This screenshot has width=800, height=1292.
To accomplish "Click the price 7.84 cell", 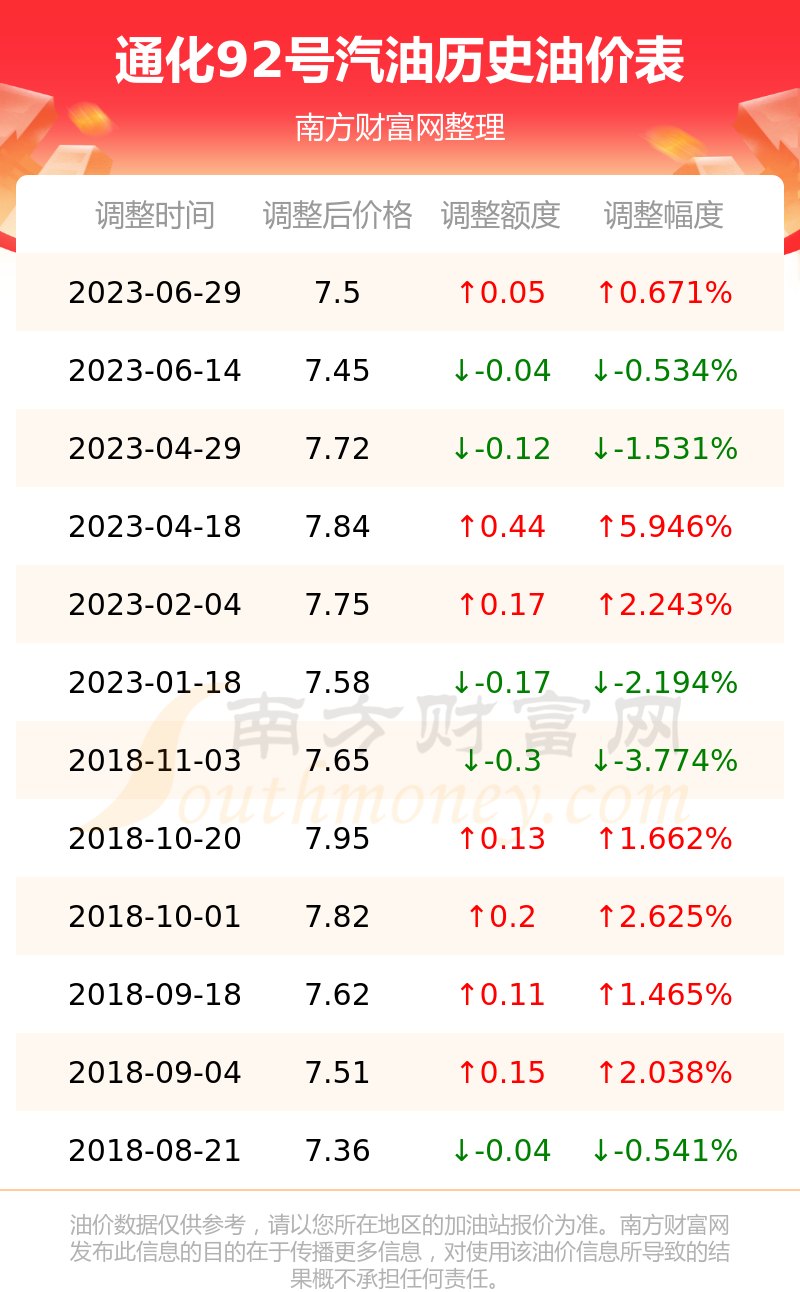I will pyautogui.click(x=338, y=527).
